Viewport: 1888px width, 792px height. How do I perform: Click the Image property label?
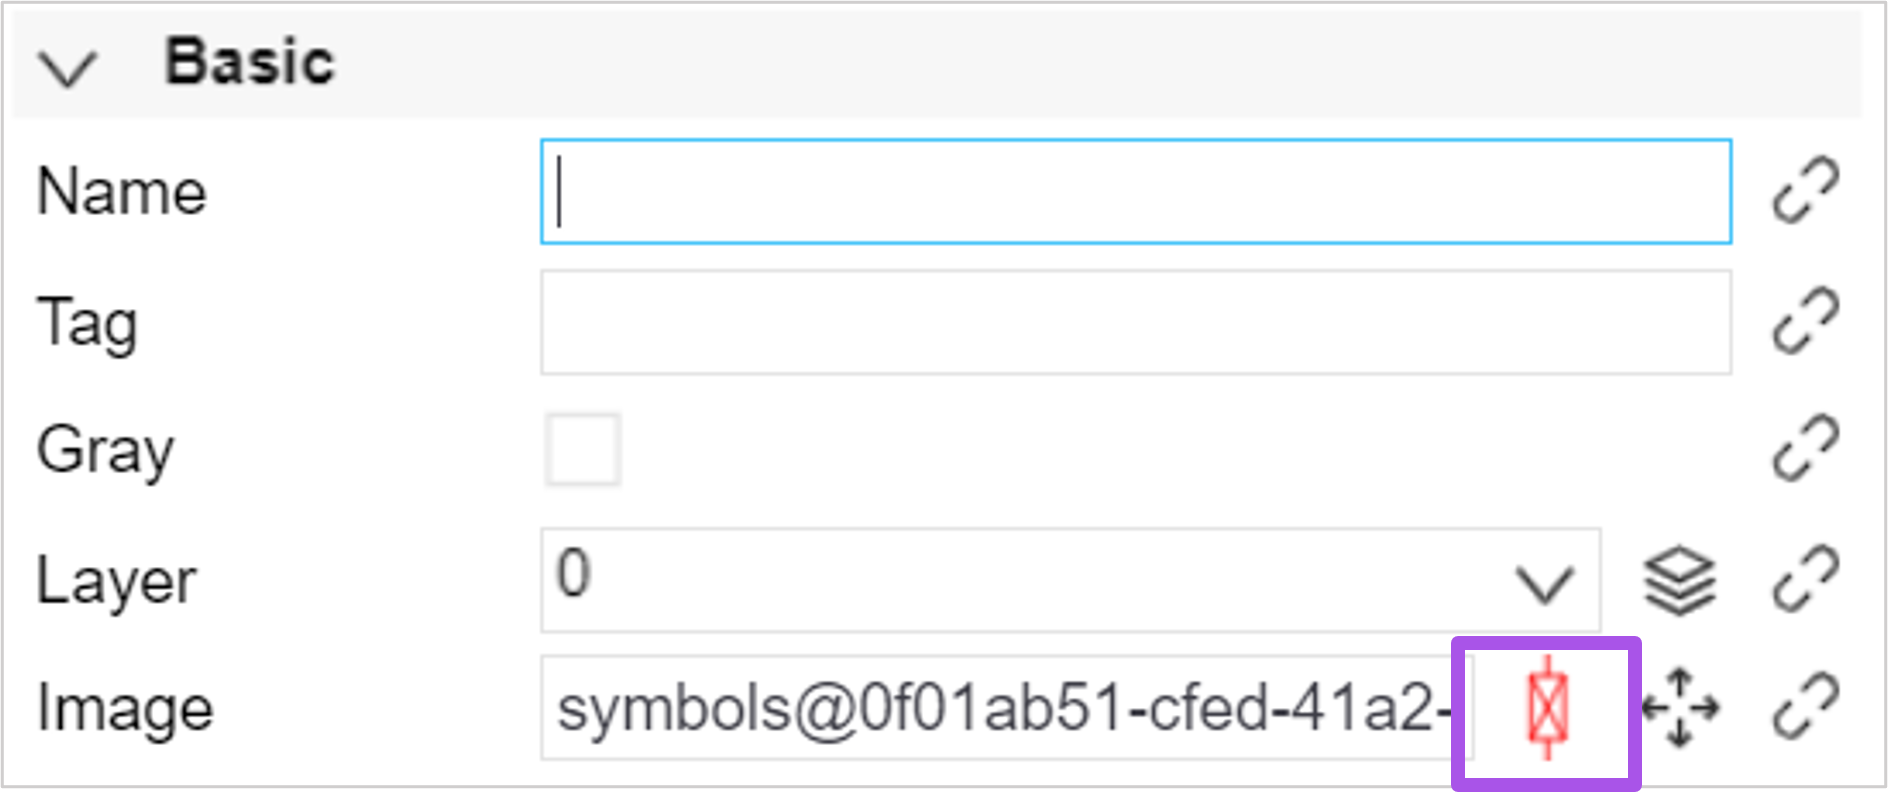125,709
